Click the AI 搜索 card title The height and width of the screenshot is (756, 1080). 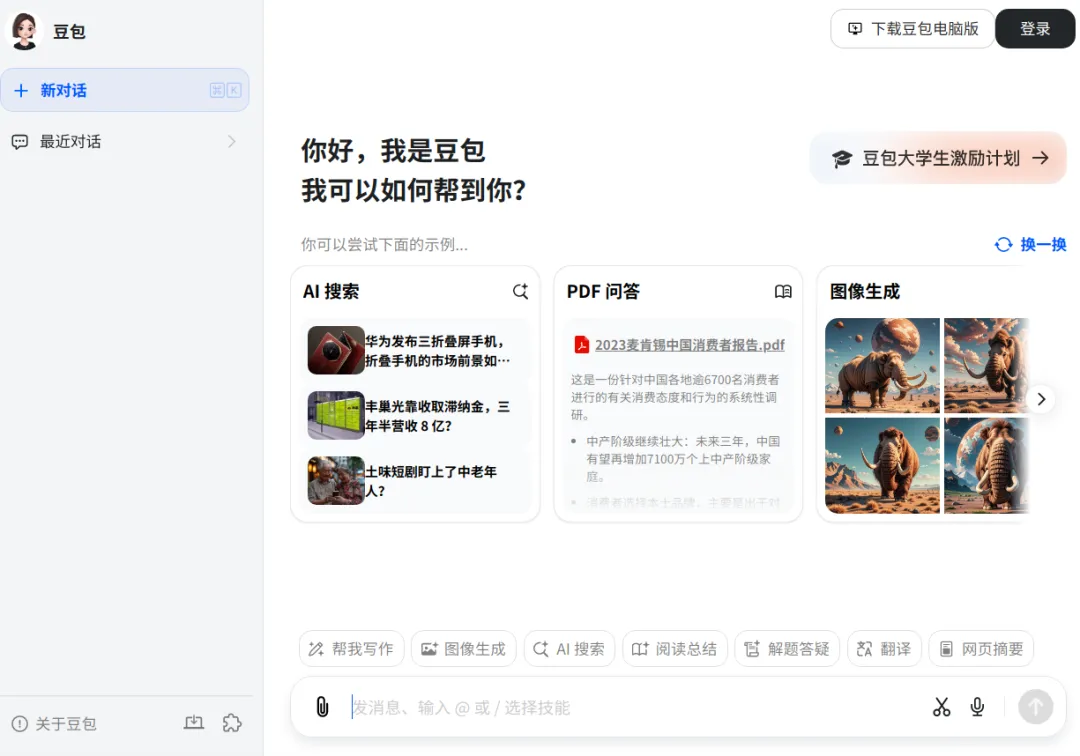point(331,291)
